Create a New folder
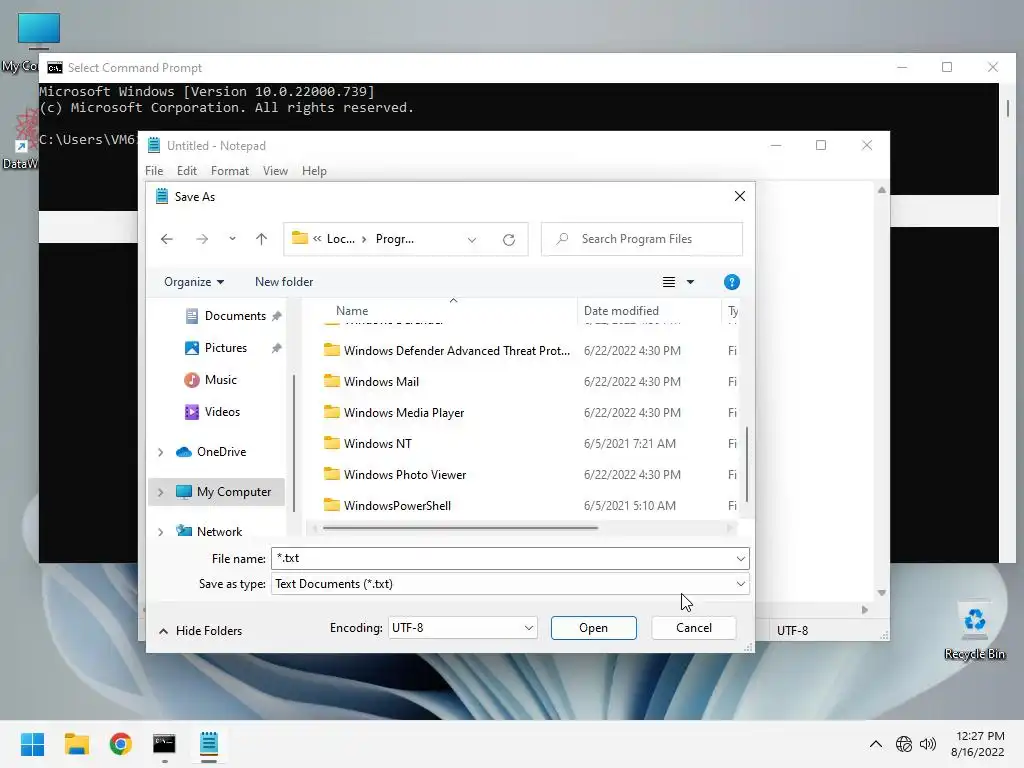 (284, 281)
